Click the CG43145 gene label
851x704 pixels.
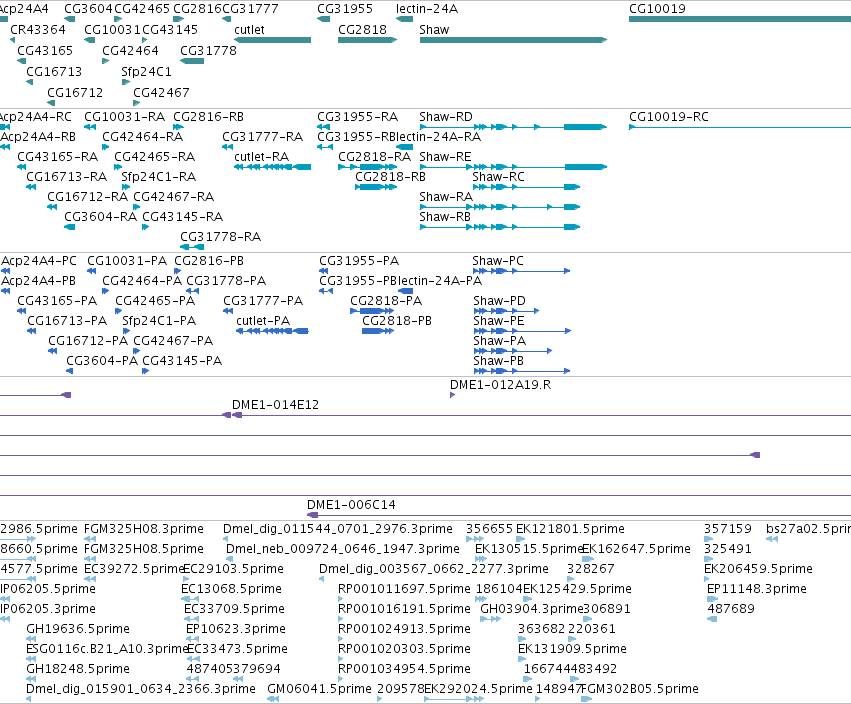(170, 29)
